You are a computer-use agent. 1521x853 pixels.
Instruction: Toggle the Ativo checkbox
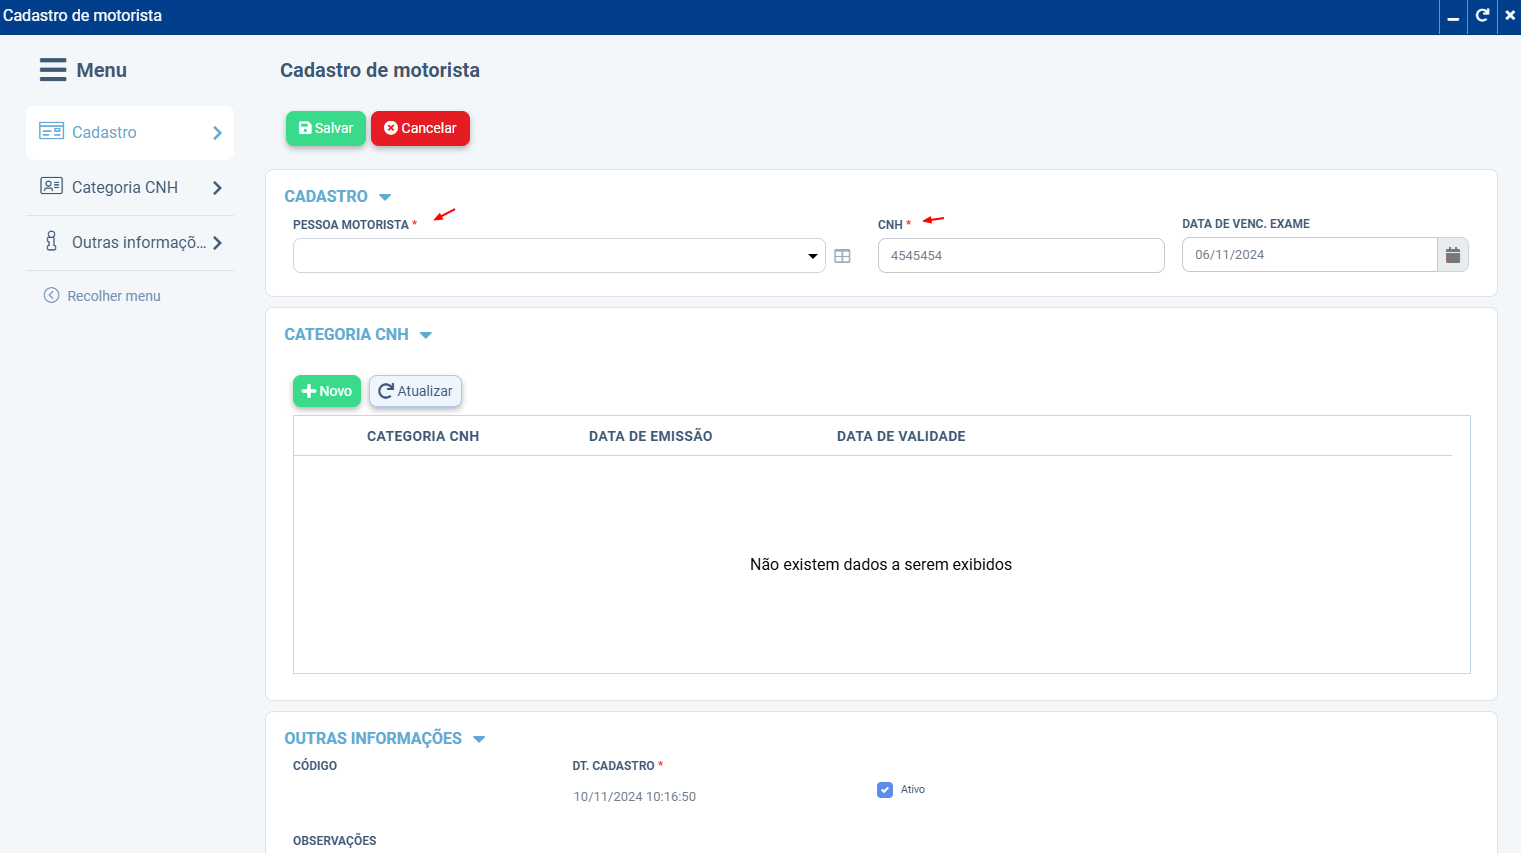(885, 790)
